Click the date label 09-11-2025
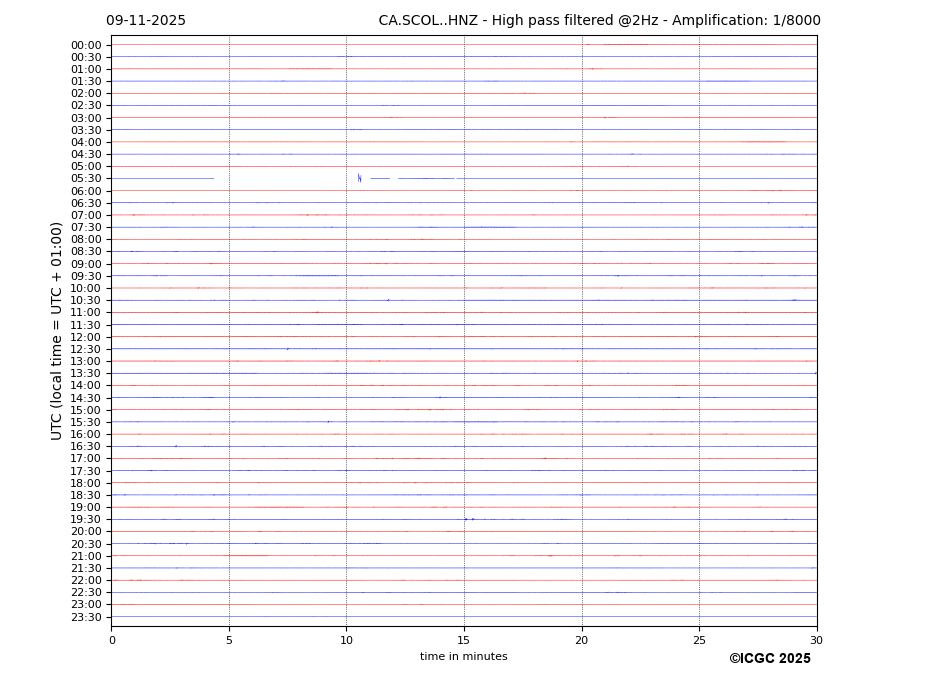The height and width of the screenshot is (696, 927). click(146, 21)
